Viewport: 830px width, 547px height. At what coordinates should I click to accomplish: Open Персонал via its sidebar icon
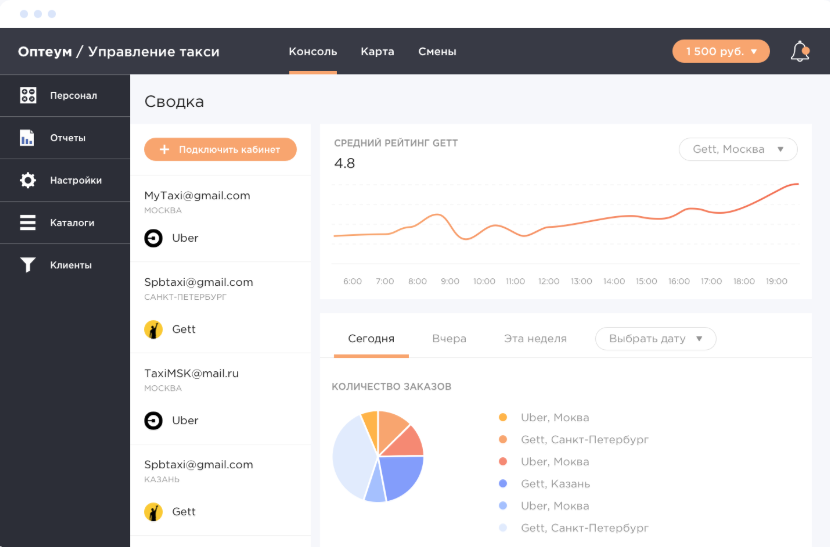point(28,96)
